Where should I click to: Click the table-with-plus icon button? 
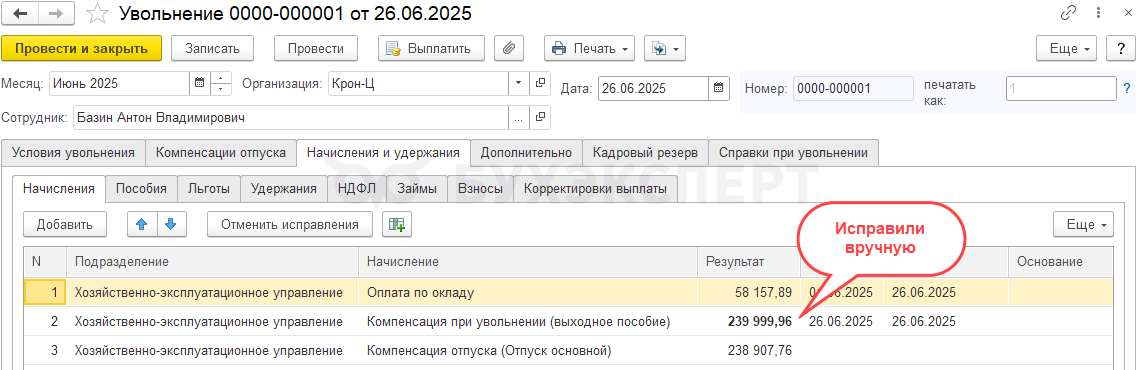(x=397, y=225)
